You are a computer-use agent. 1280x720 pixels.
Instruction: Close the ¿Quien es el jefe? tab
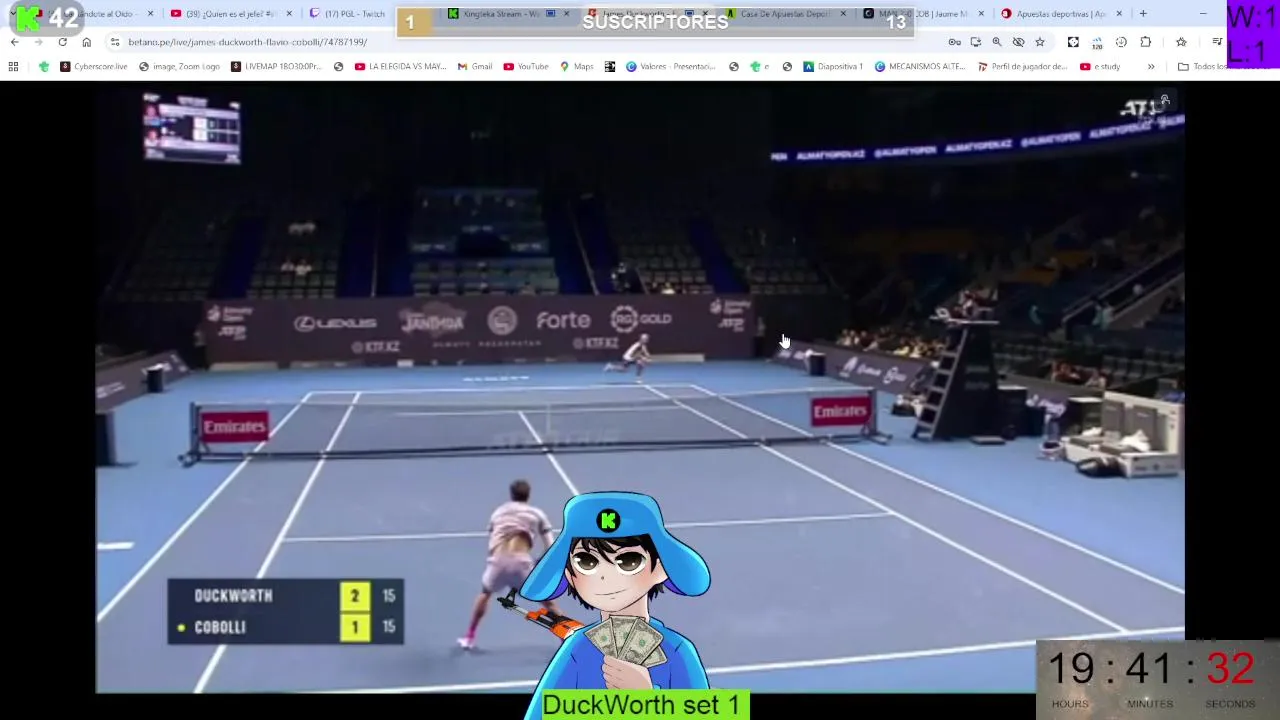[x=289, y=14]
